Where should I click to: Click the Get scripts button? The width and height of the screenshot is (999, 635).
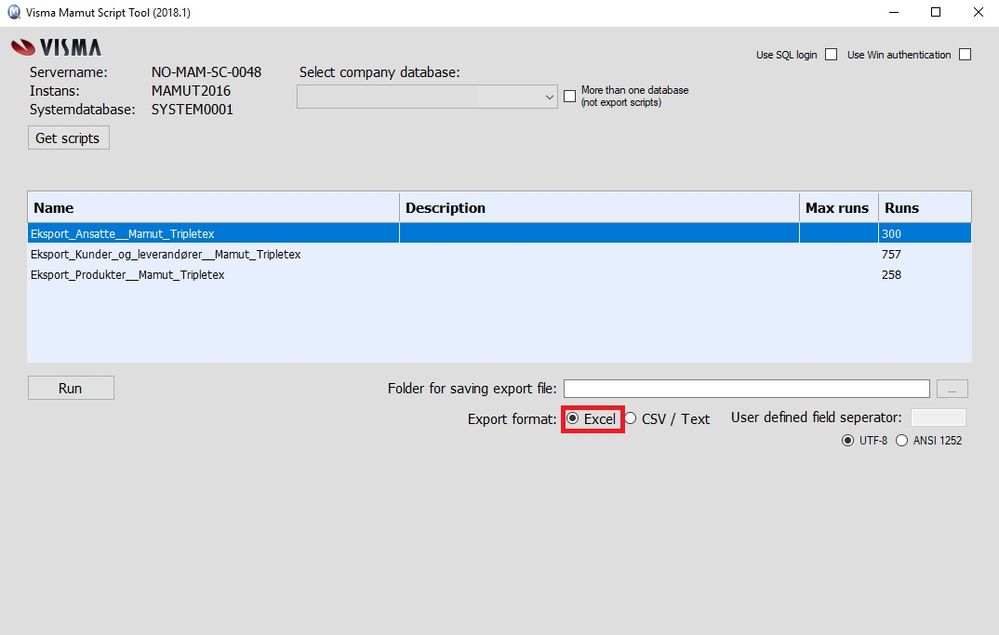point(68,138)
